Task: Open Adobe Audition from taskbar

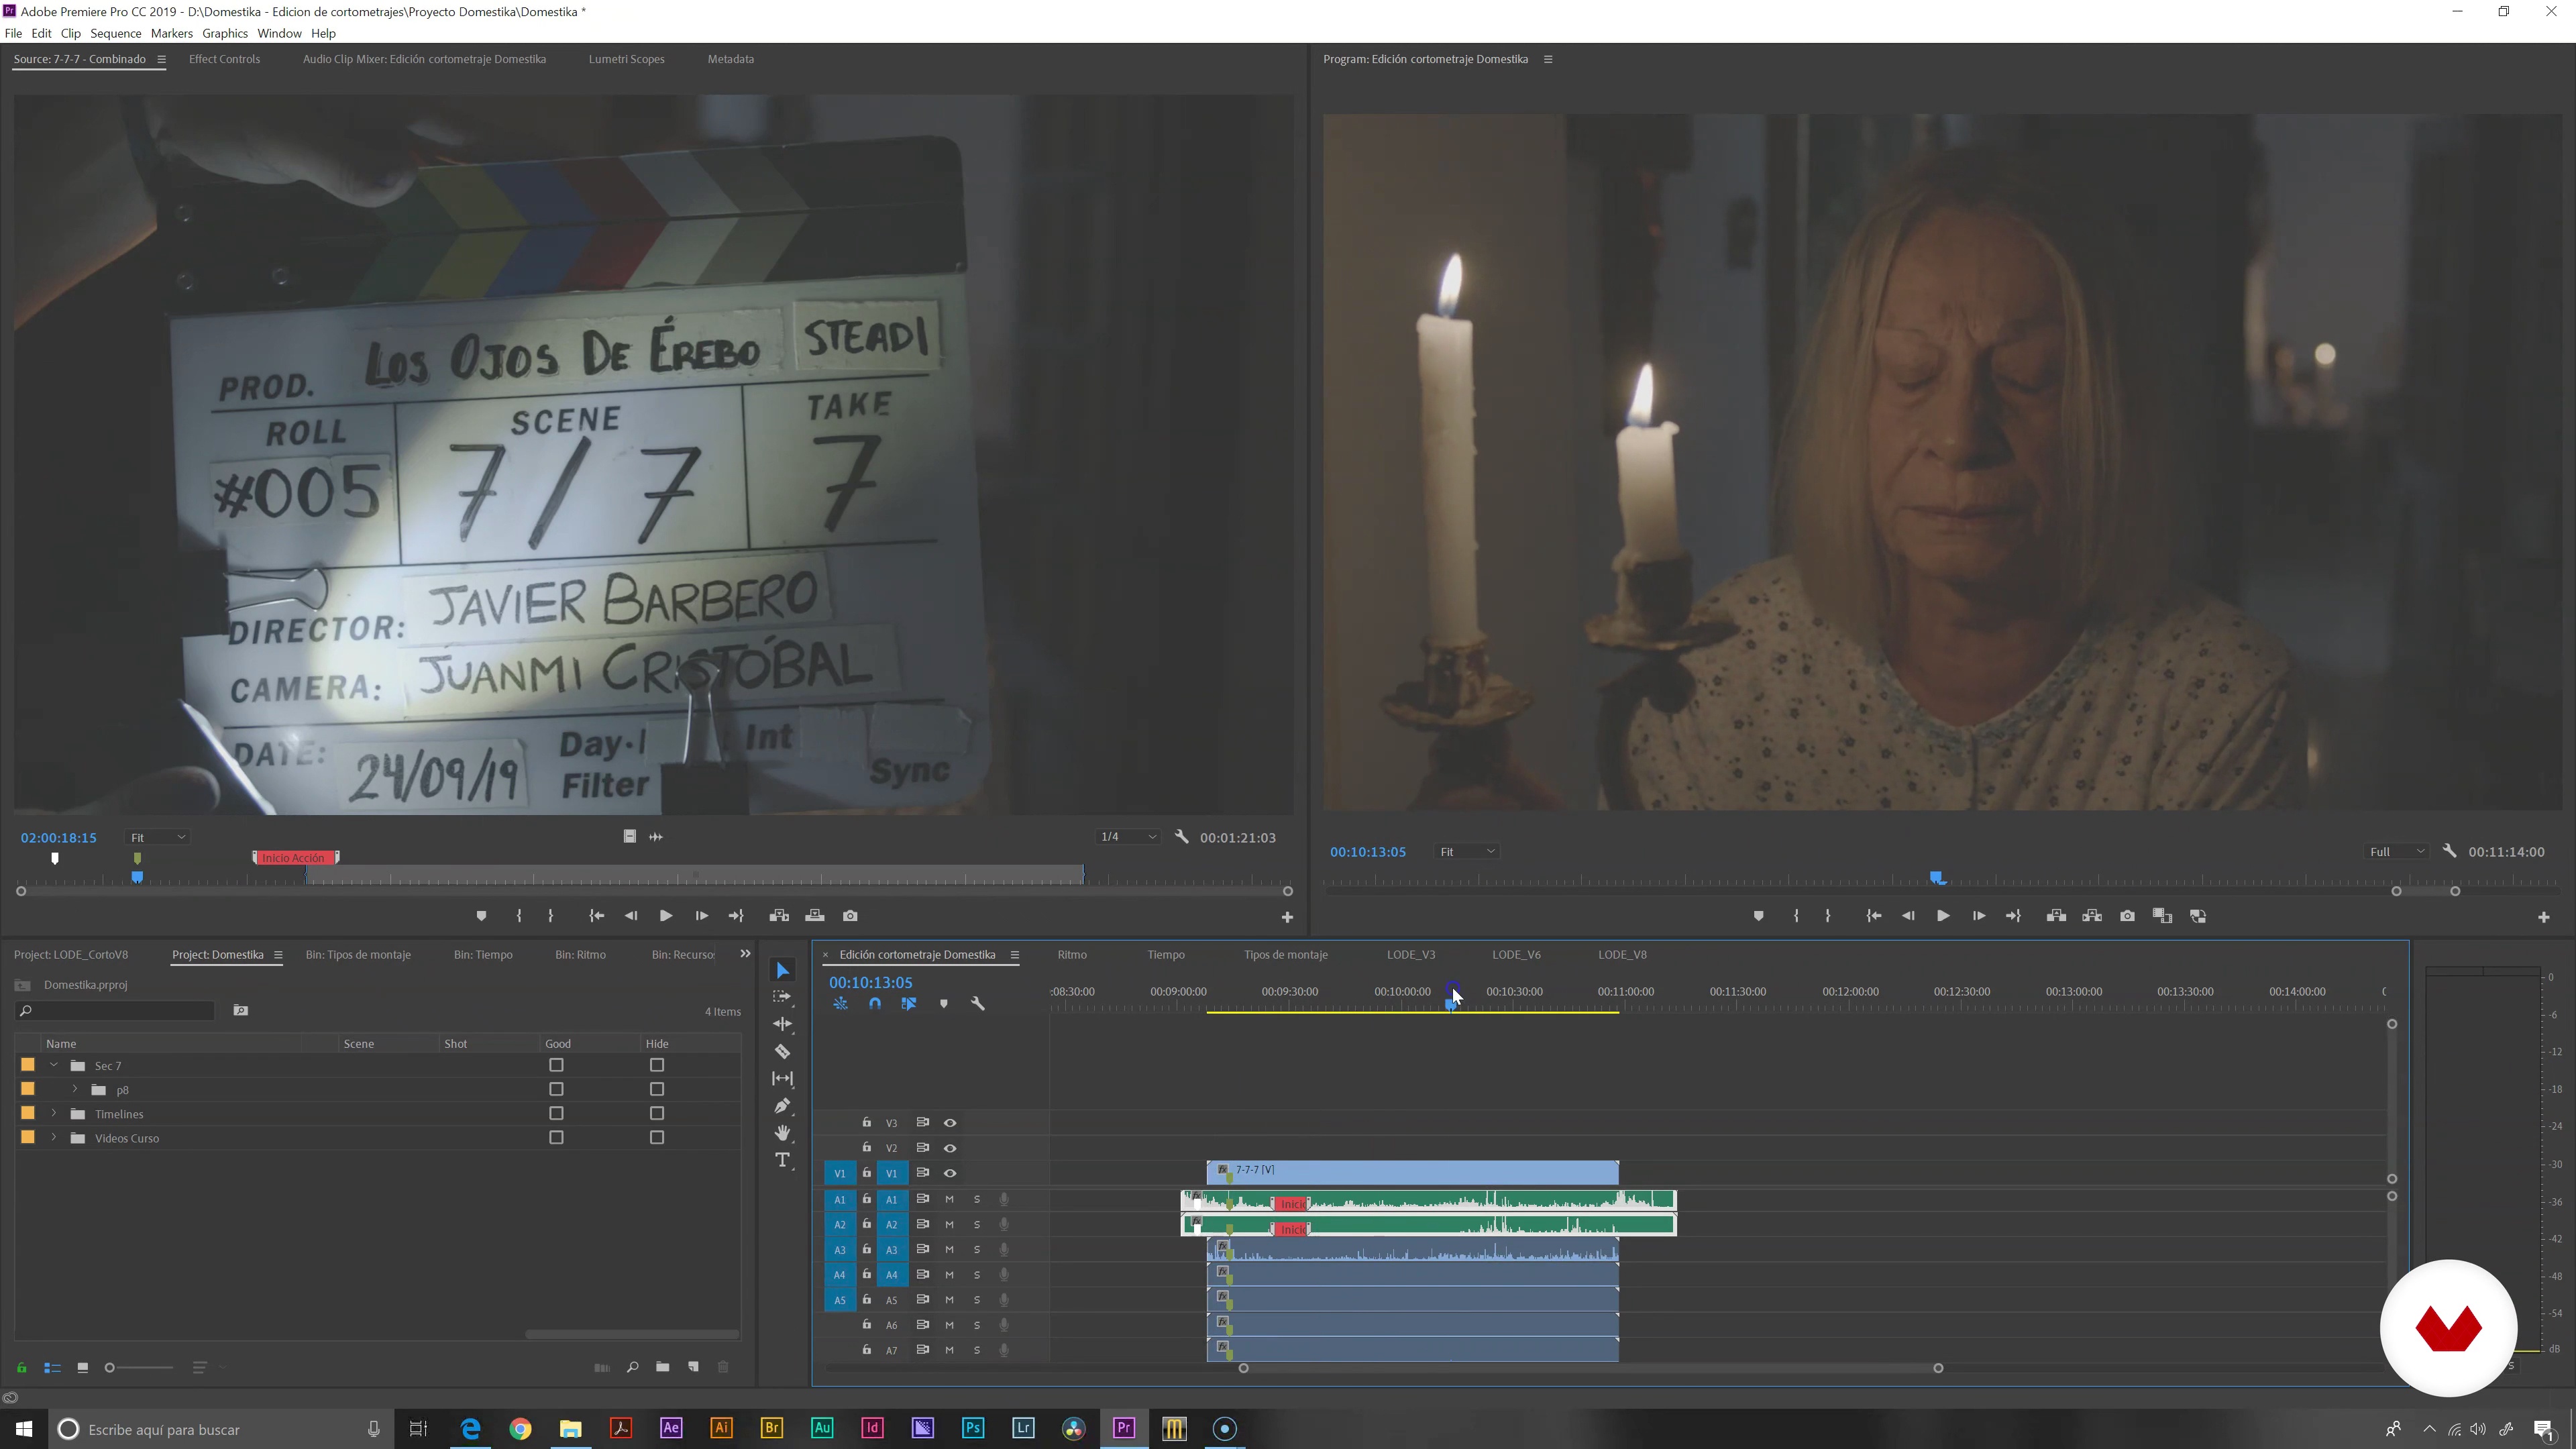Action: click(822, 1428)
